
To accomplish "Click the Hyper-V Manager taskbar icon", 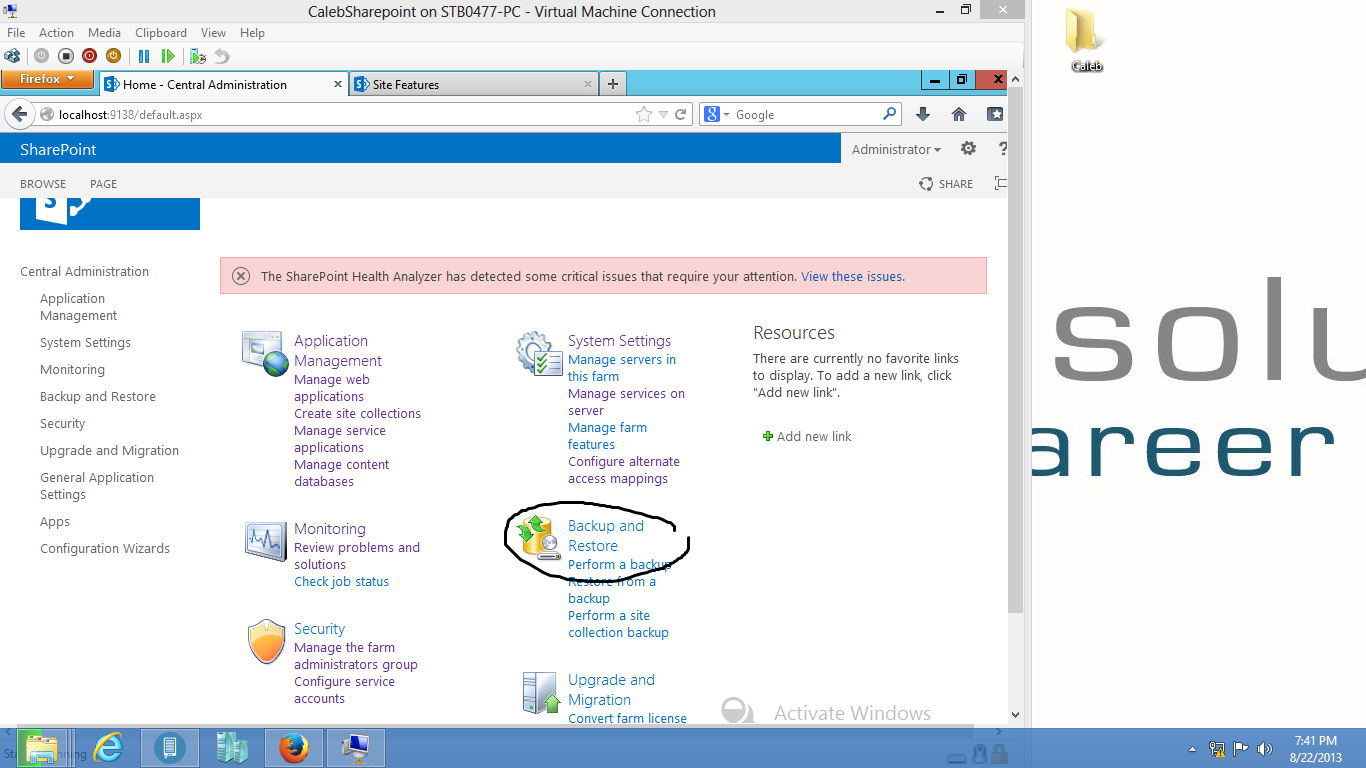I will coord(232,747).
